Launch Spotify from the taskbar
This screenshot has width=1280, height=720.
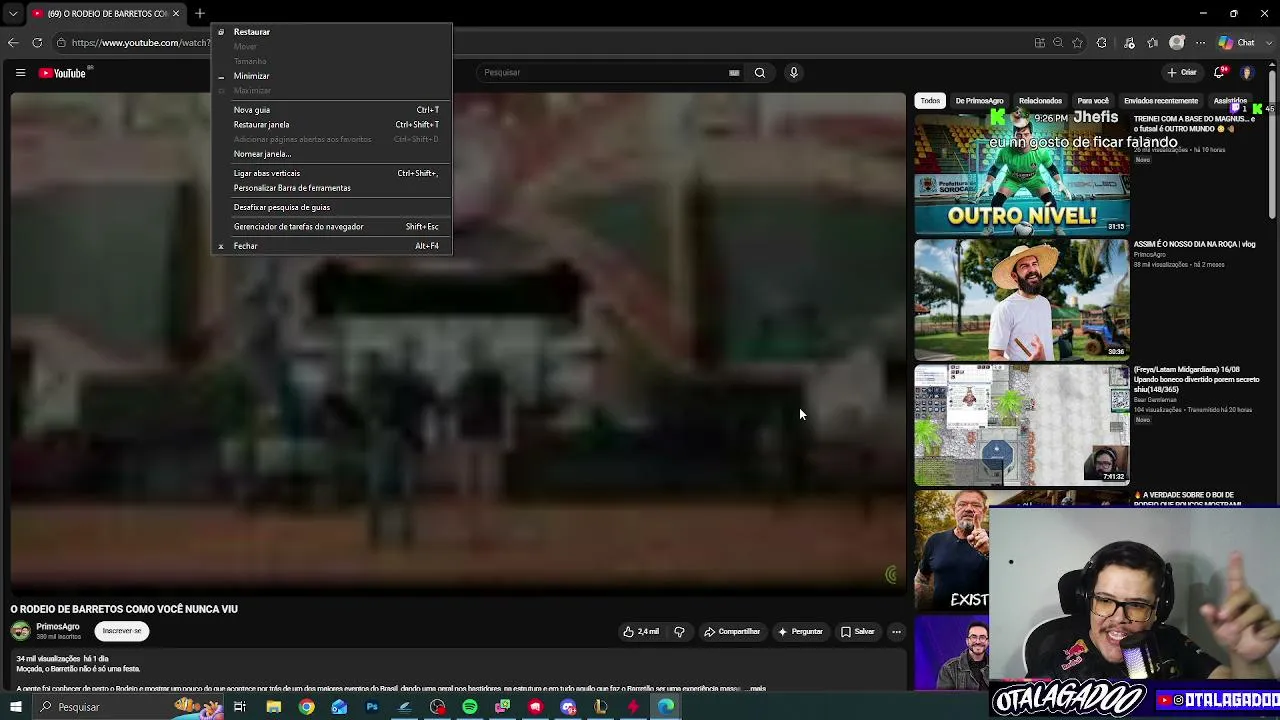[x=470, y=707]
